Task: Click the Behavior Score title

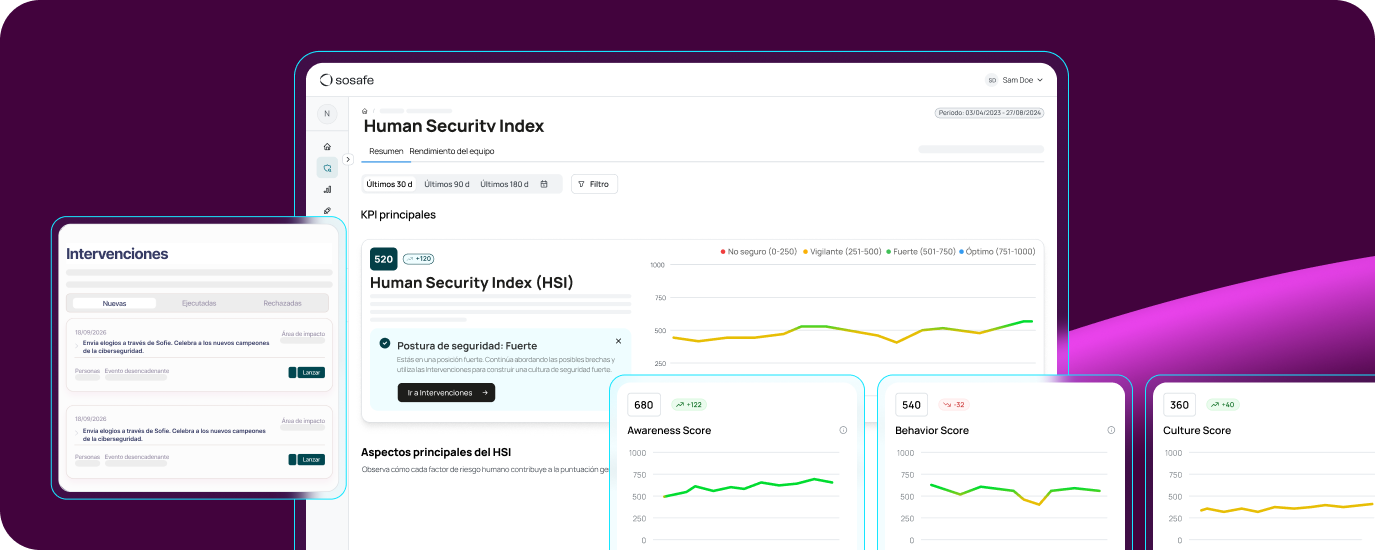Action: pos(932,431)
